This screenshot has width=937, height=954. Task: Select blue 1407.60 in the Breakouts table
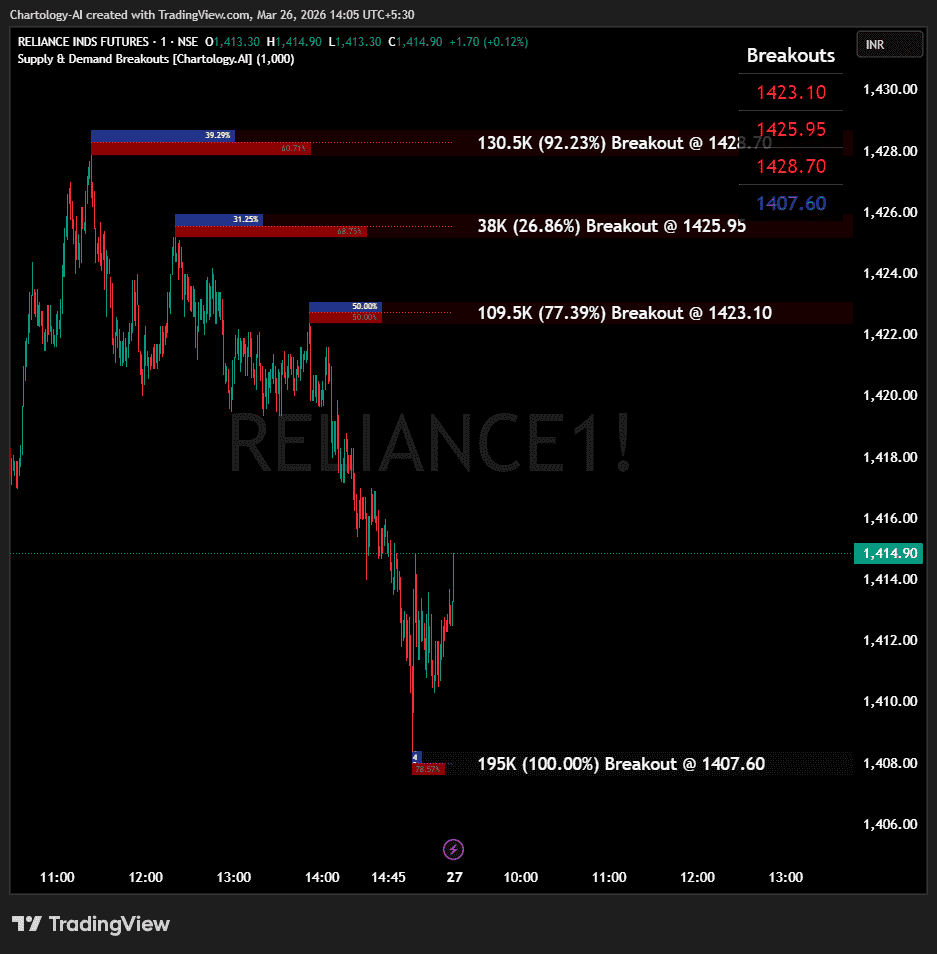click(790, 204)
